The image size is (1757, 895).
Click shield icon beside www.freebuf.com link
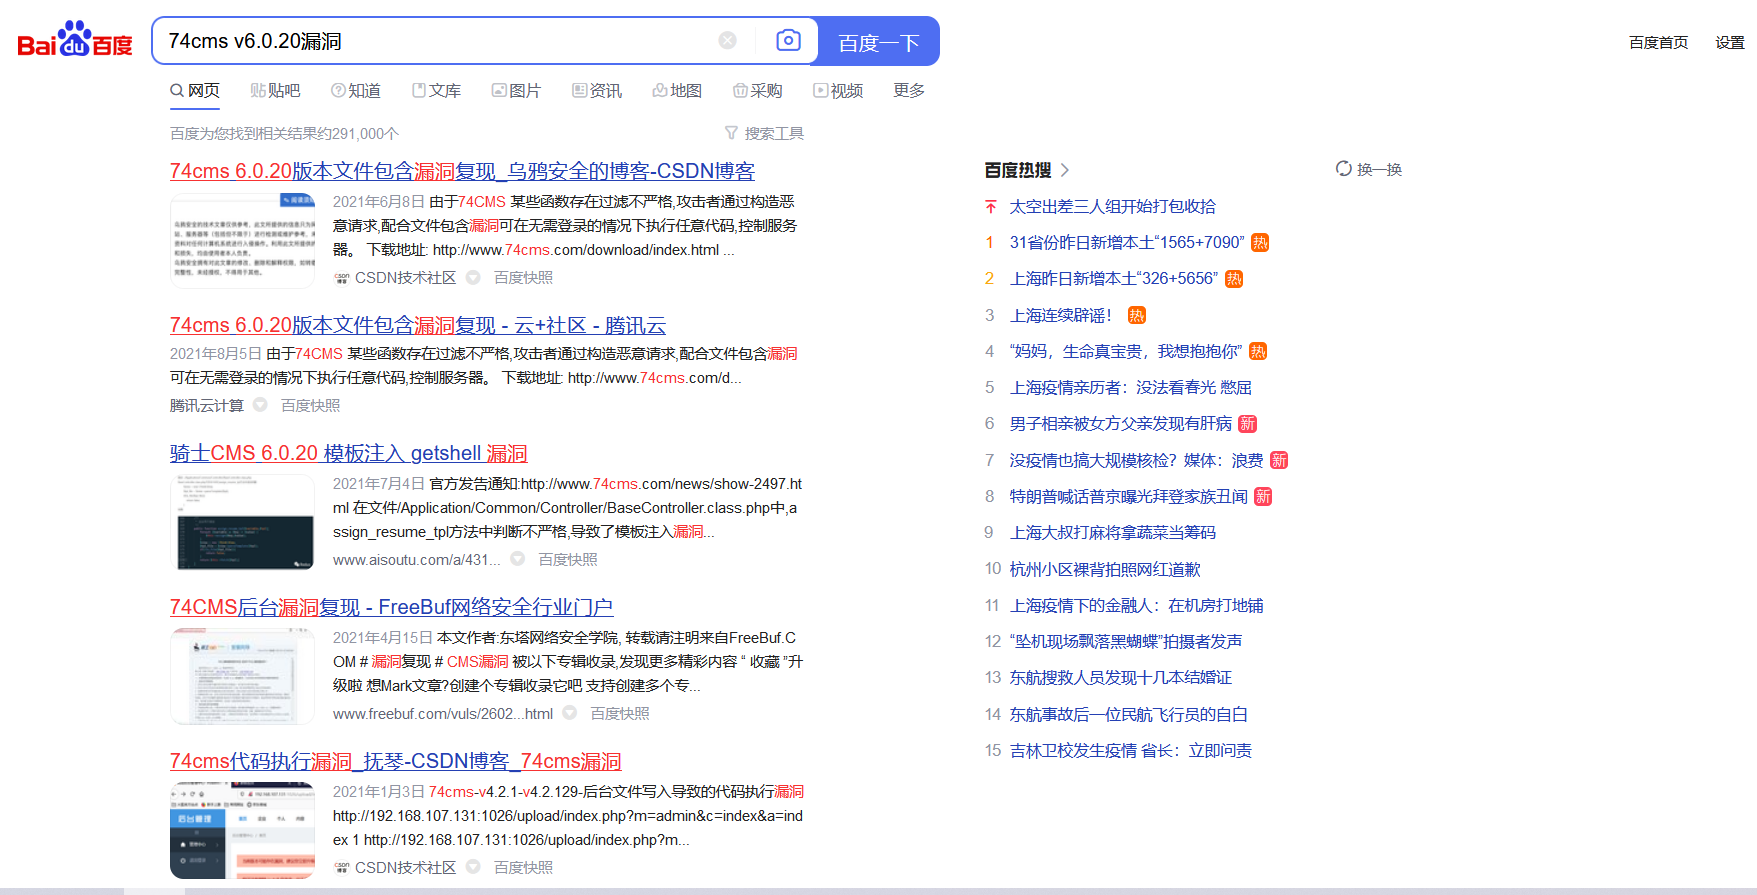570,713
